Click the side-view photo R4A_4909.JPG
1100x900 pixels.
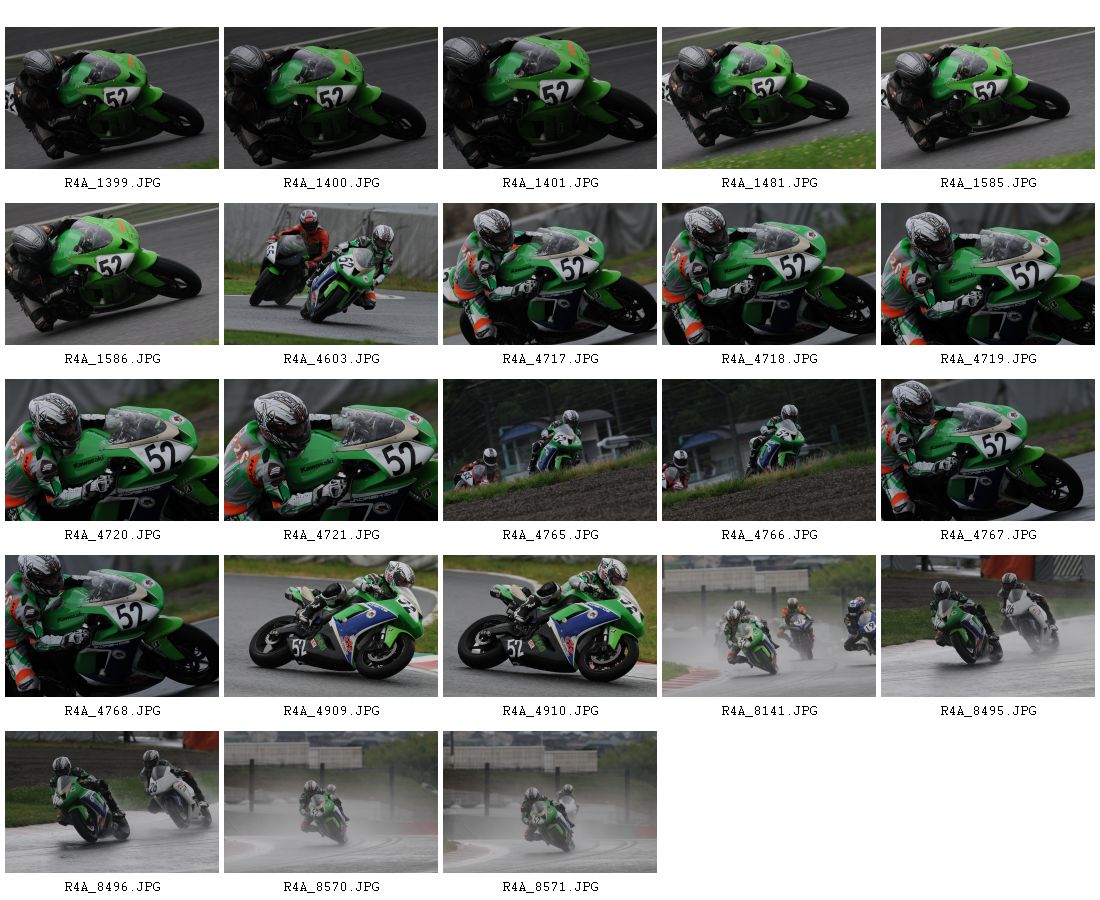(330, 626)
